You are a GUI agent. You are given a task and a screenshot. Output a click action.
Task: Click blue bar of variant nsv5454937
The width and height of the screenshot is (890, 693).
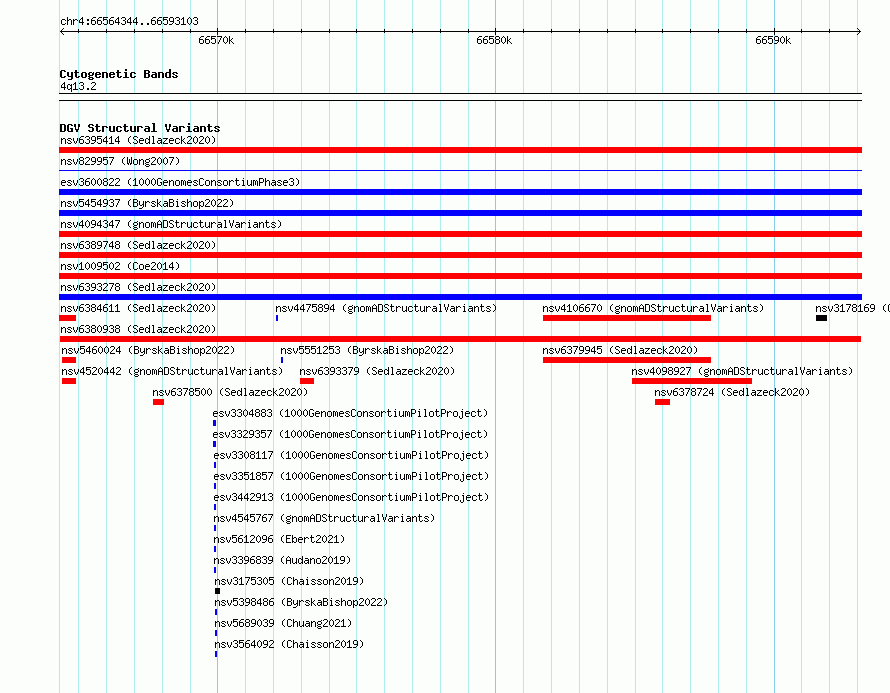pyautogui.click(x=460, y=213)
